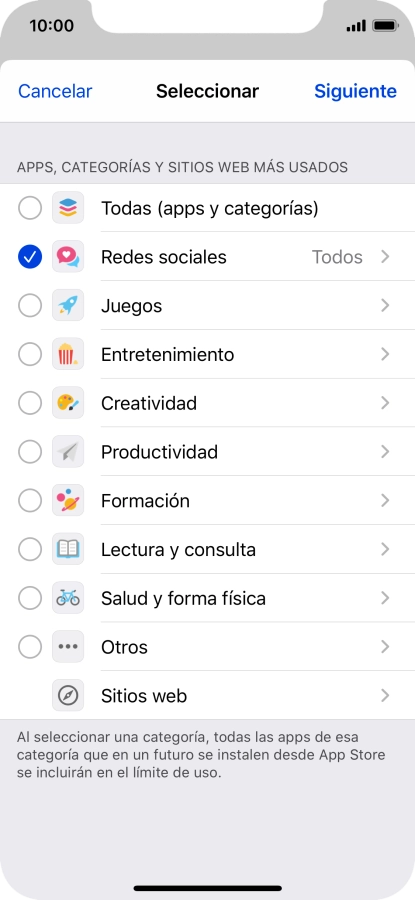Expand the Sitios web chevron
Viewport: 415px width, 900px height.
pyautogui.click(x=385, y=696)
